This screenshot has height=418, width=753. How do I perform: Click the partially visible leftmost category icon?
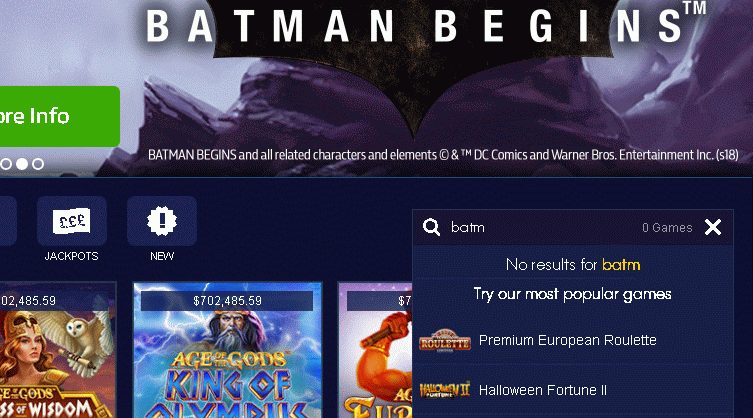coord(8,221)
